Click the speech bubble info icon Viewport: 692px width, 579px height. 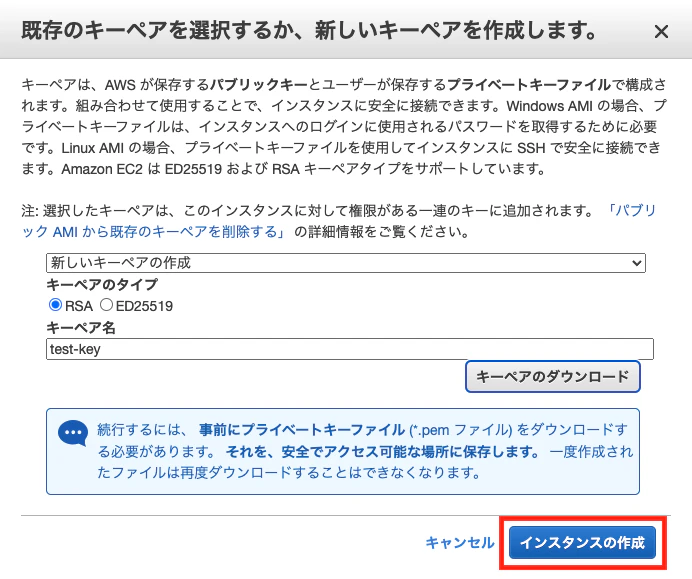pos(73,433)
